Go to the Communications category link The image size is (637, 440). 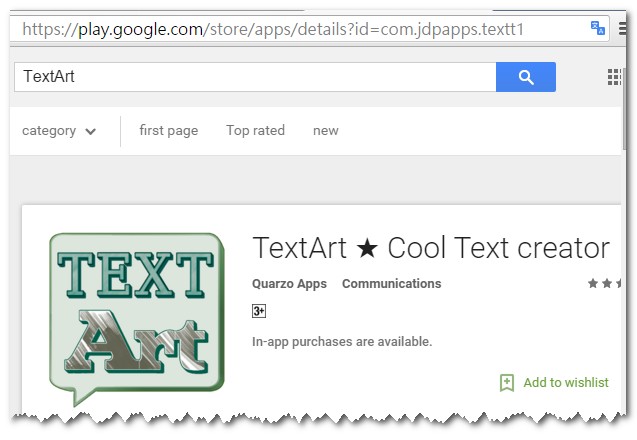point(391,284)
